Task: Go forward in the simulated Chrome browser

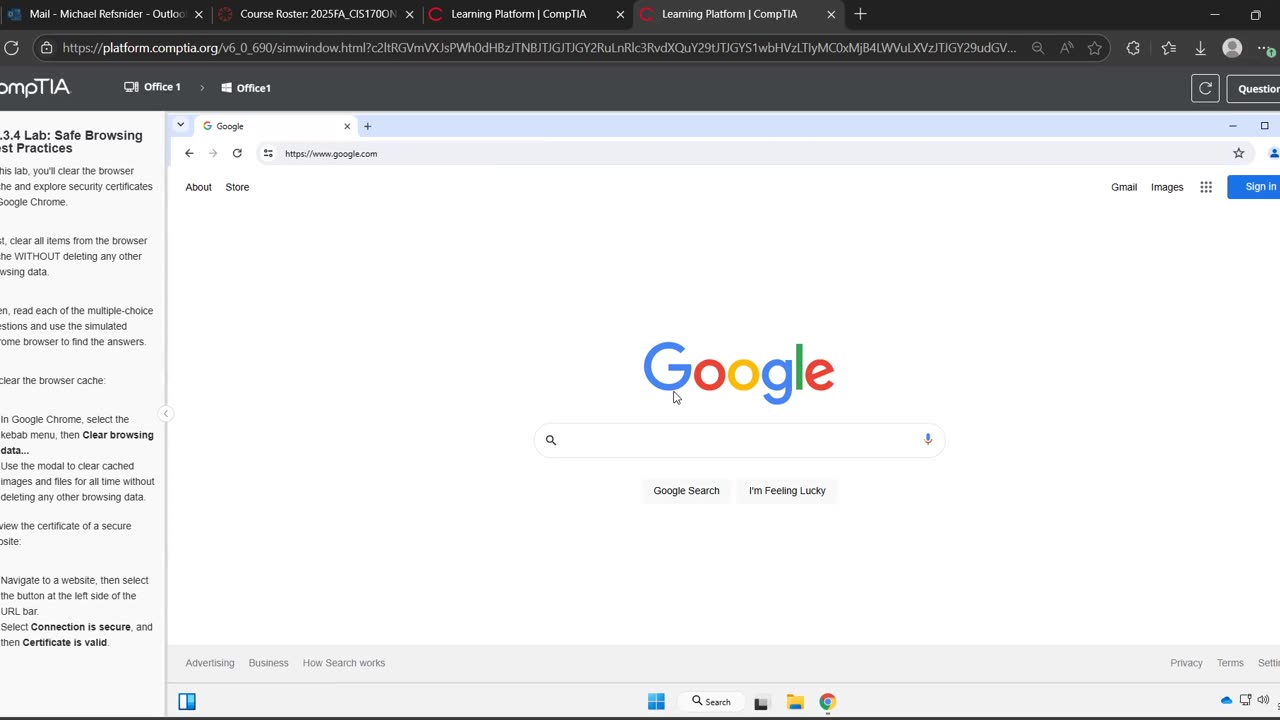Action: pyautogui.click(x=213, y=153)
